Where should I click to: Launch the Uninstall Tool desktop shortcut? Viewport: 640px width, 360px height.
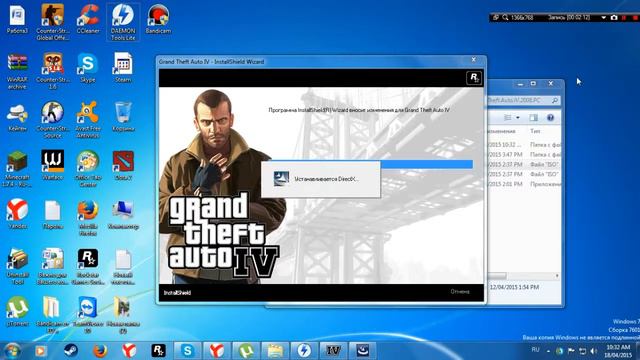pyautogui.click(x=17, y=266)
